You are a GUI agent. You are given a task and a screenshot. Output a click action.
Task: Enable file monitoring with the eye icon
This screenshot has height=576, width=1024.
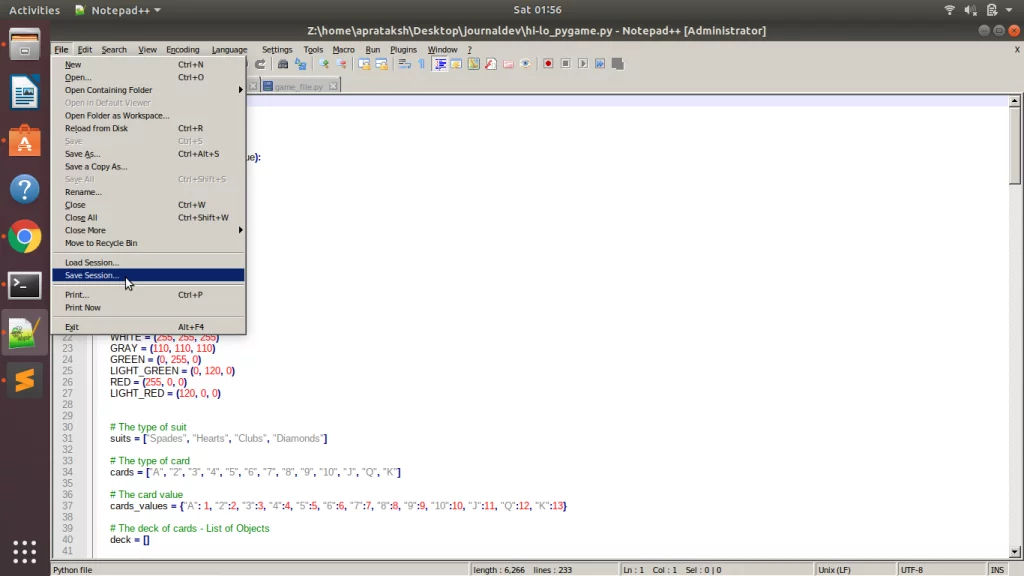click(526, 64)
